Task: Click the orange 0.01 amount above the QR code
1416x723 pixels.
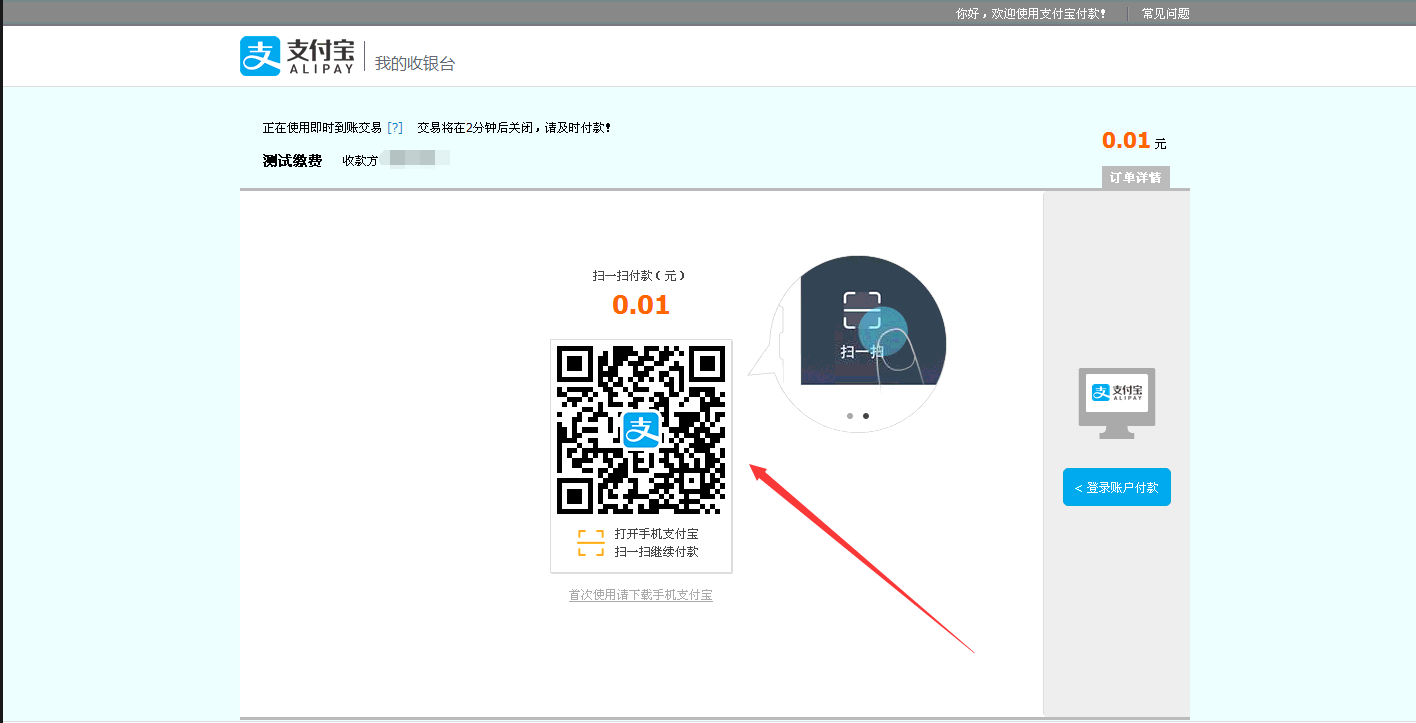Action: (x=641, y=305)
